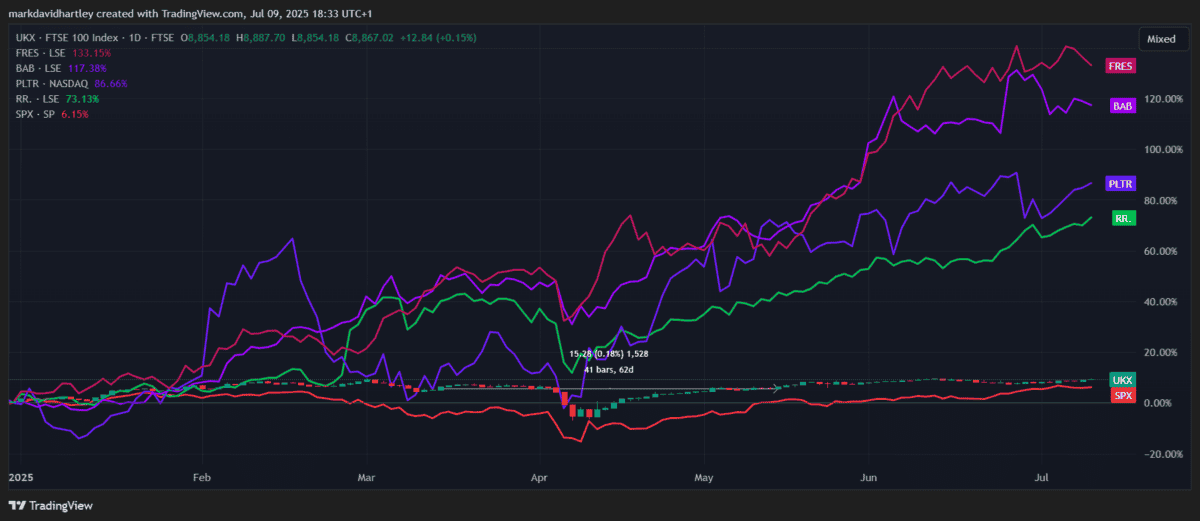Click the UKX label tag on right axis
The height and width of the screenshot is (521, 1200).
pyautogui.click(x=1122, y=380)
